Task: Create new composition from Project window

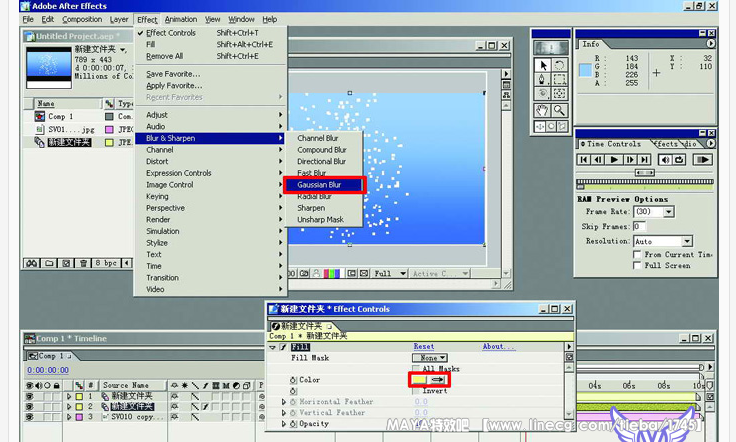Action: pos(66,263)
